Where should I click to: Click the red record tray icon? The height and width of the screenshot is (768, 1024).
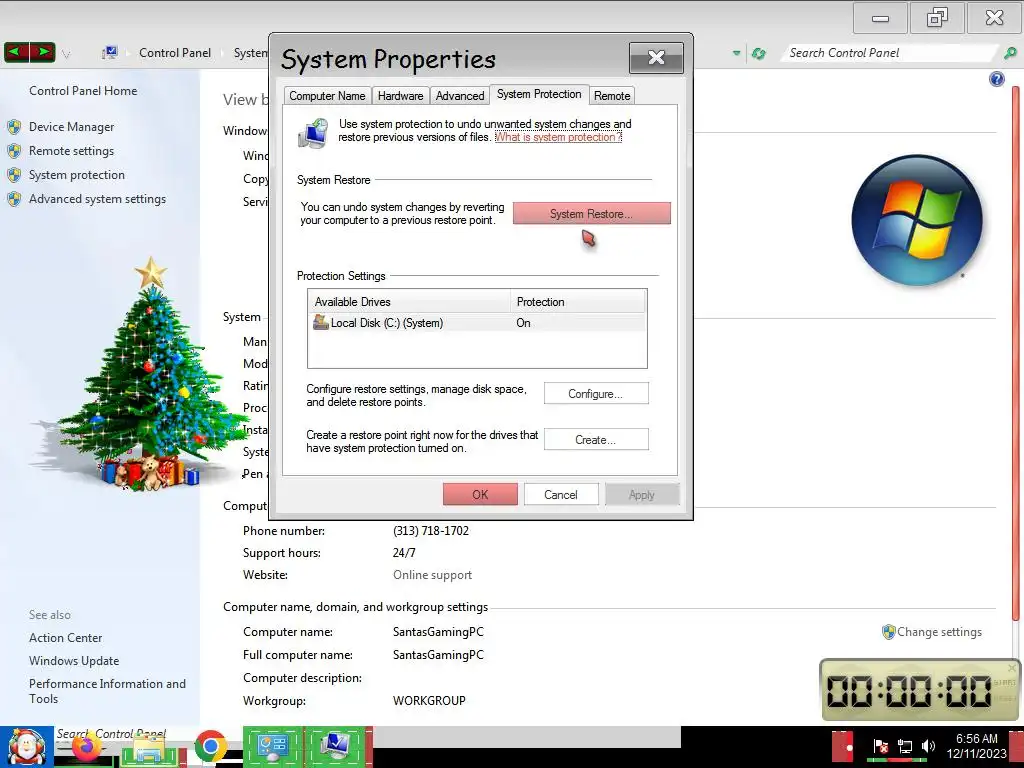point(843,746)
